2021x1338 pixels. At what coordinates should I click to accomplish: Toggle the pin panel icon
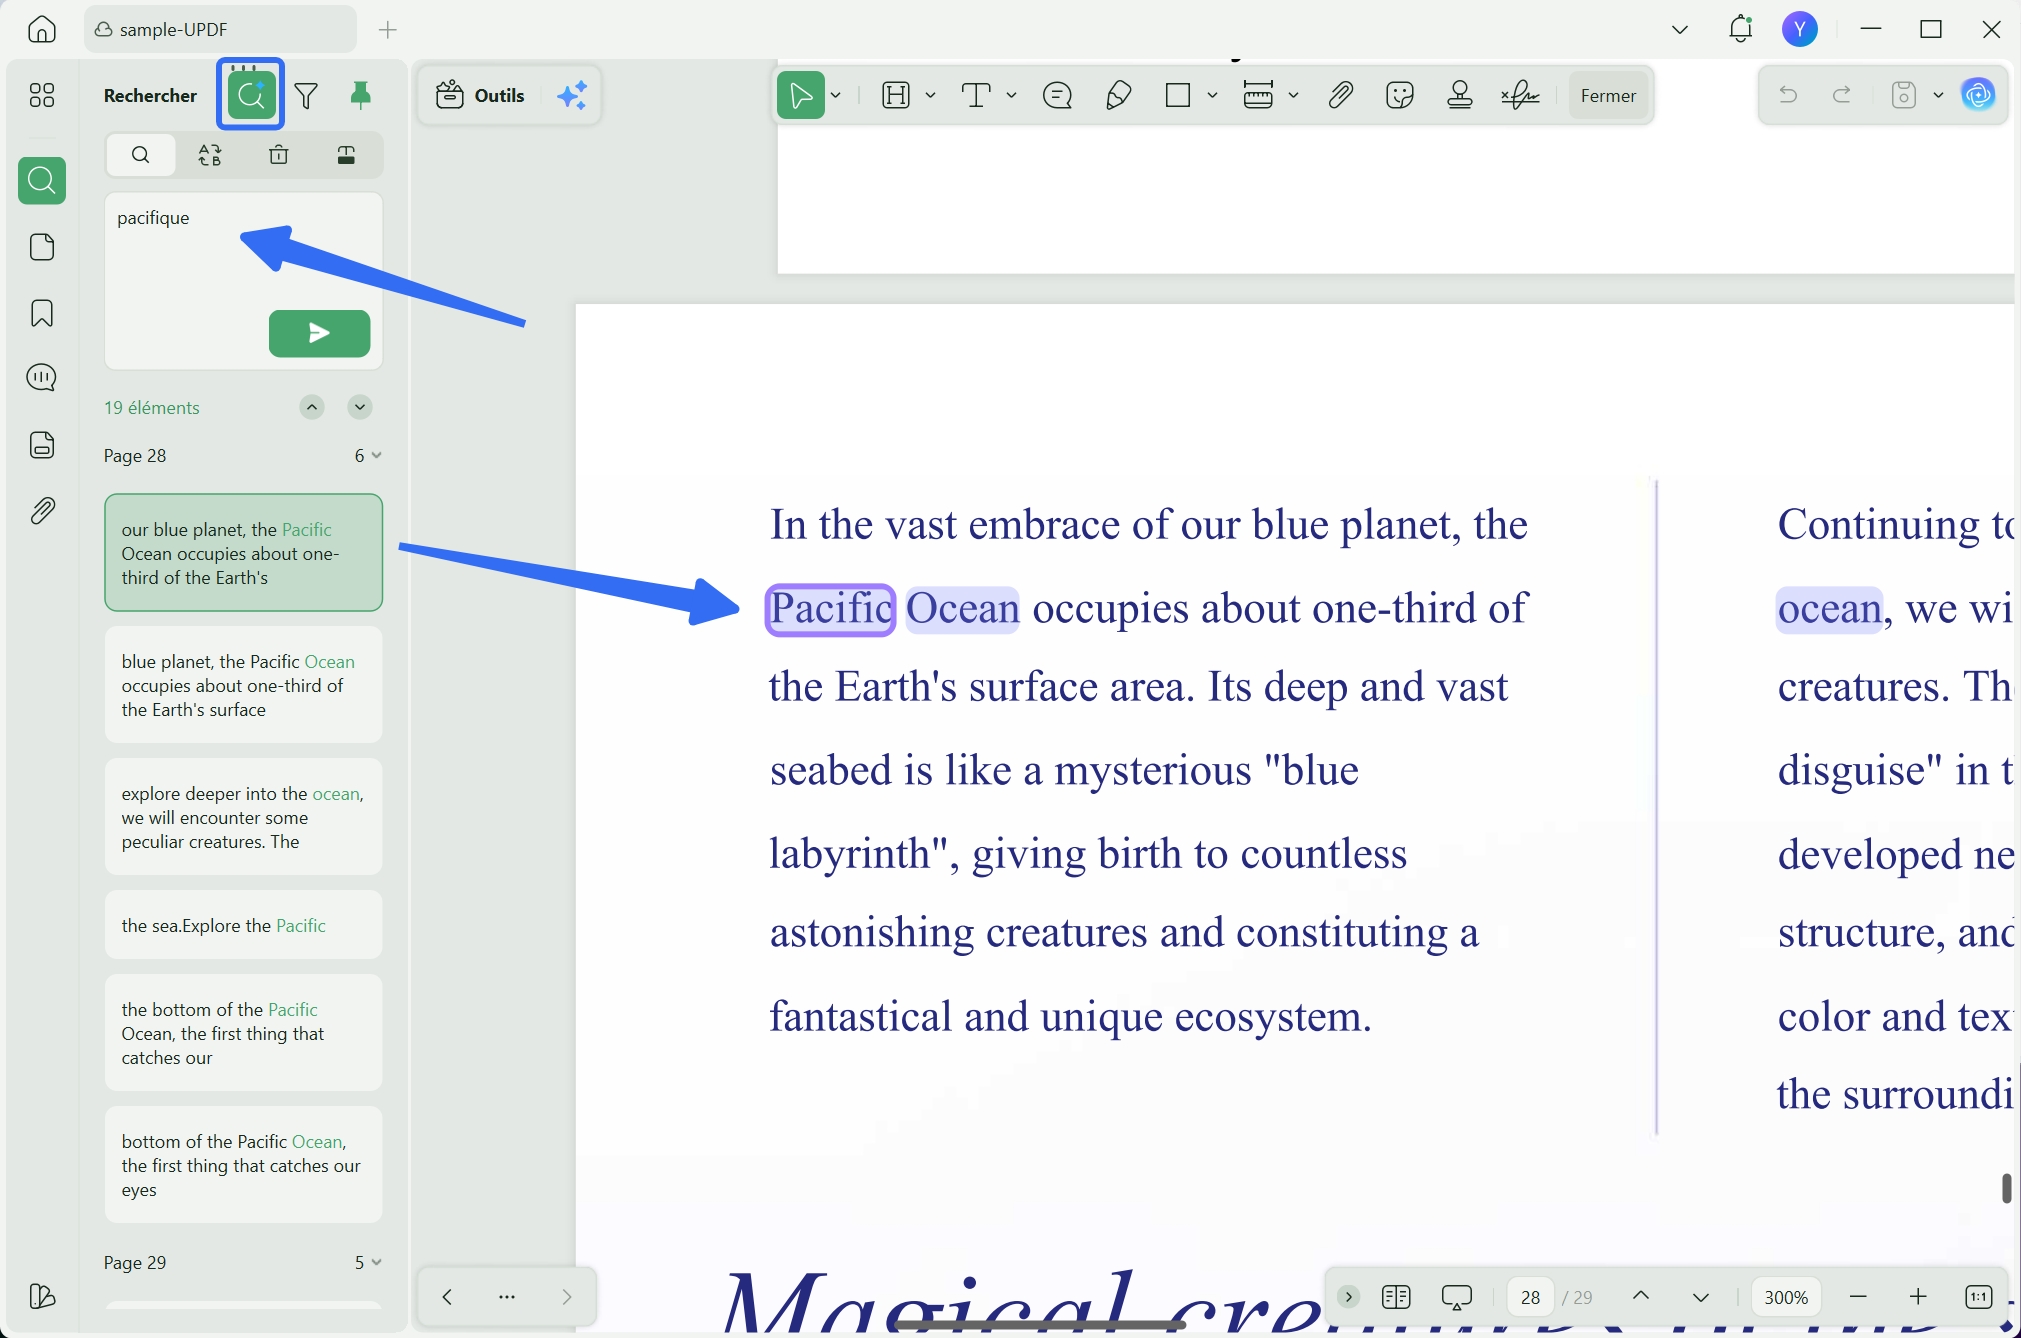[x=361, y=95]
